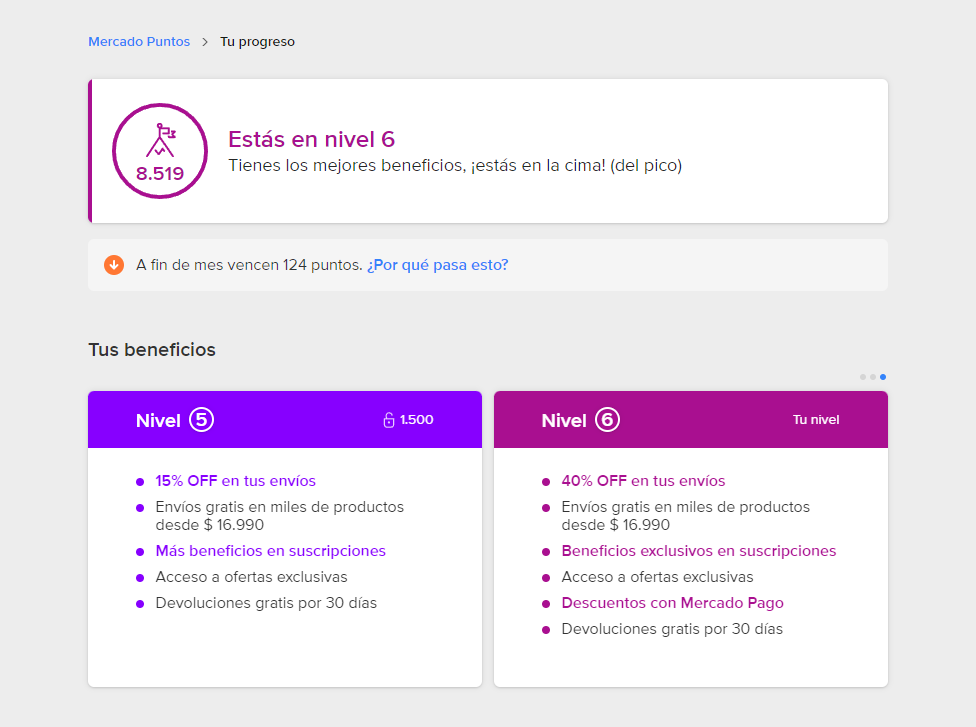Open Más beneficios en suscripciones link
The width and height of the screenshot is (976, 727).
tap(270, 551)
